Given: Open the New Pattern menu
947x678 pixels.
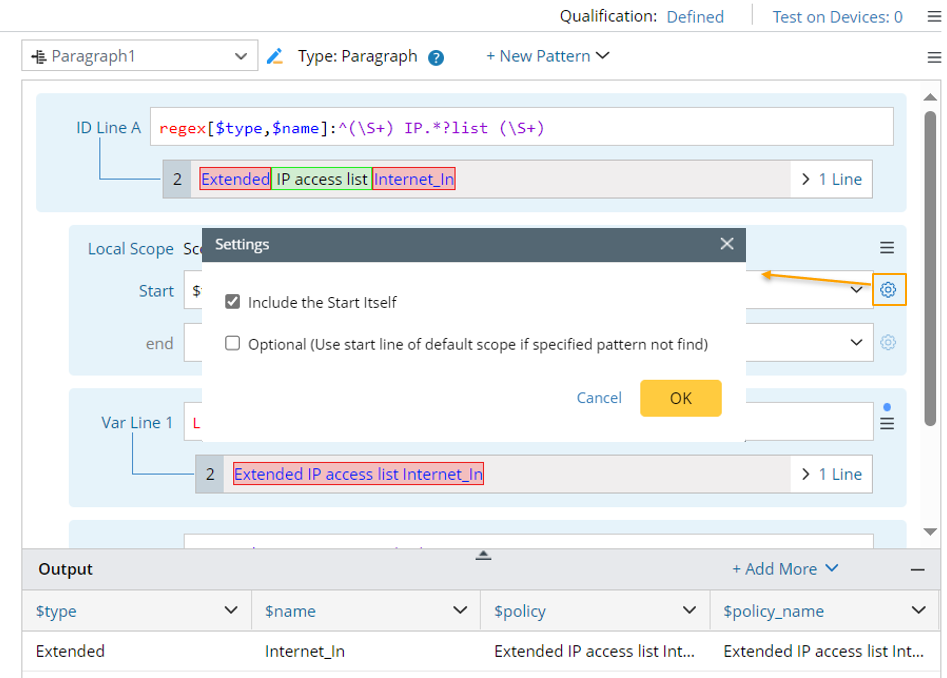Looking at the screenshot, I should tap(547, 56).
